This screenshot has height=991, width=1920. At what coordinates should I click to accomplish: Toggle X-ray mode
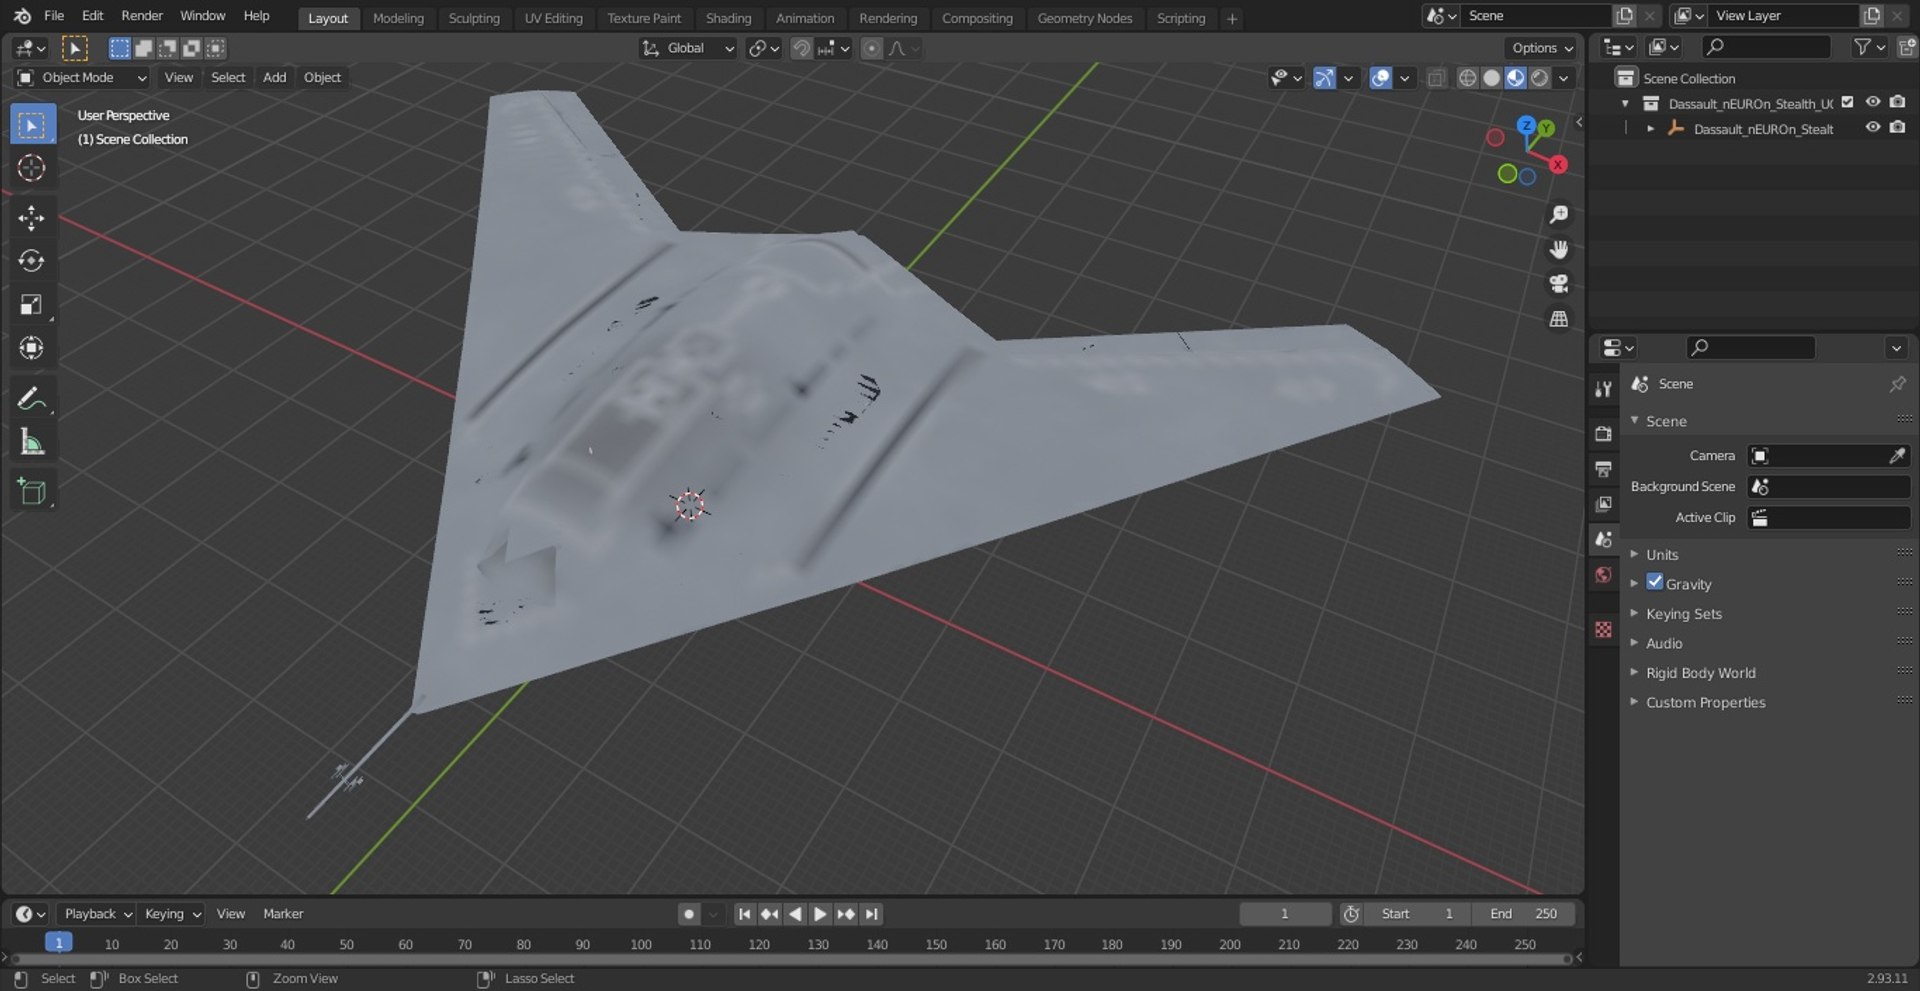1436,78
